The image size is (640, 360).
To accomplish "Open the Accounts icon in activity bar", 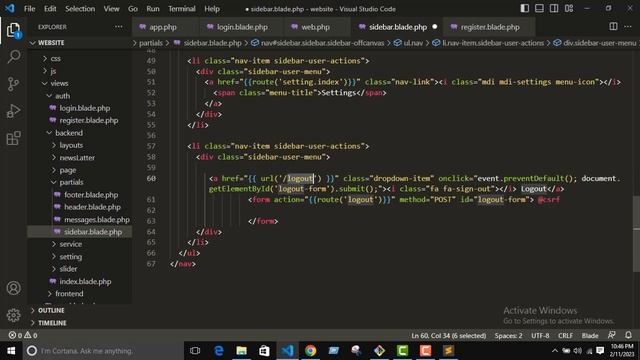I will pyautogui.click(x=13, y=288).
